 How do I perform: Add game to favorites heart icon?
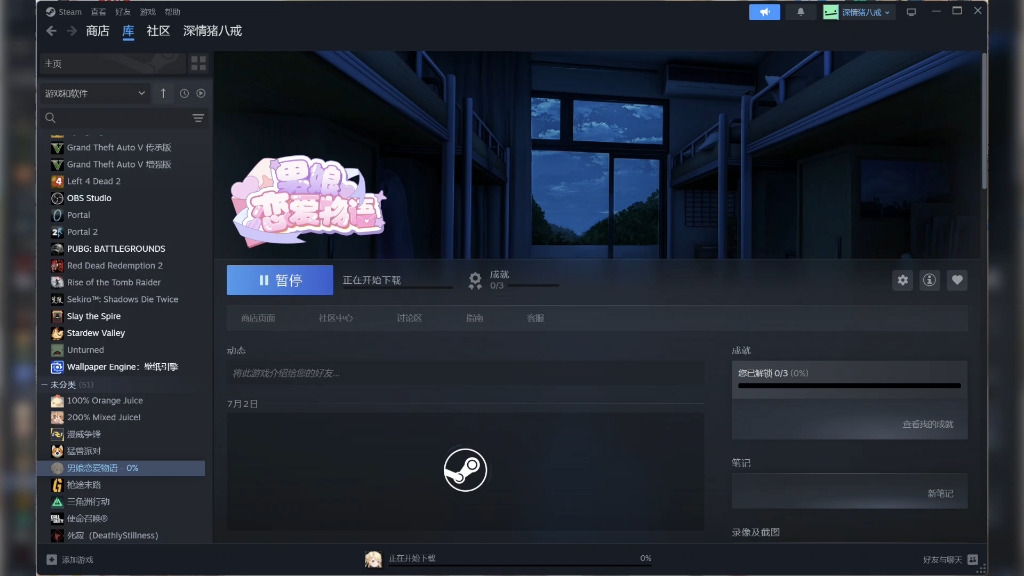point(957,280)
